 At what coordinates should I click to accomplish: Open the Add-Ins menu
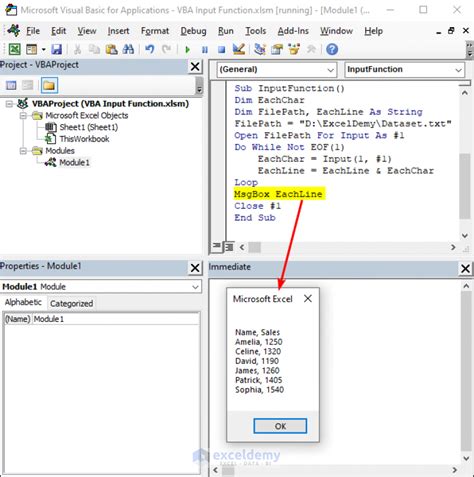point(293,31)
